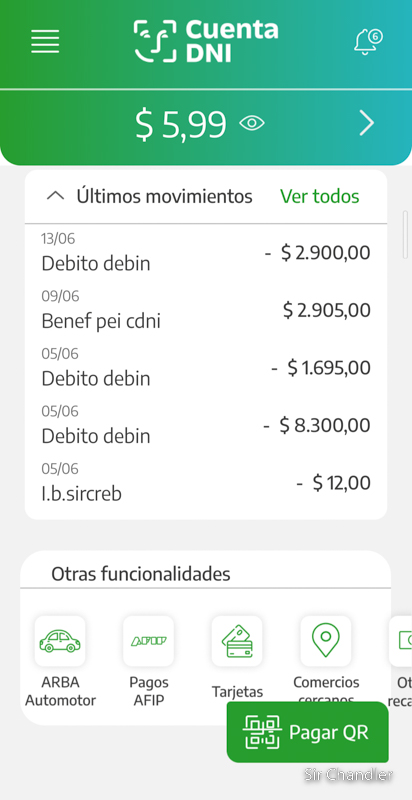Select the I.b.sircreb movement
The height and width of the screenshot is (800, 412).
click(x=206, y=483)
